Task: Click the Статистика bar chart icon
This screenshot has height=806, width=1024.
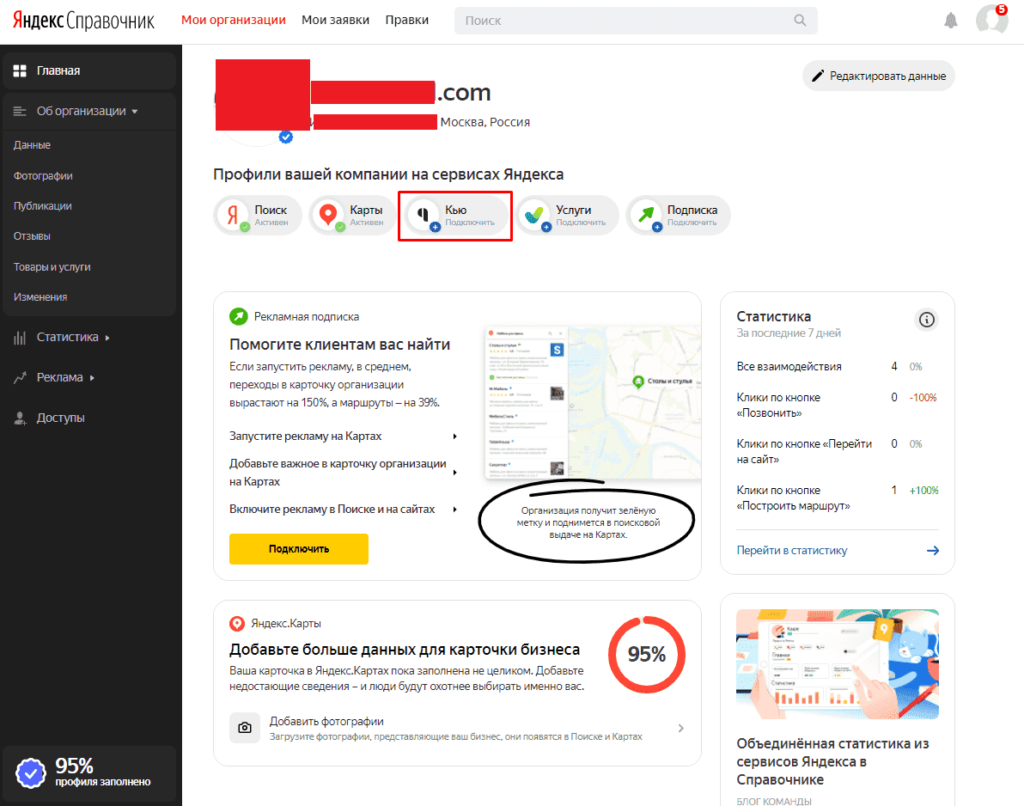Action: point(20,337)
